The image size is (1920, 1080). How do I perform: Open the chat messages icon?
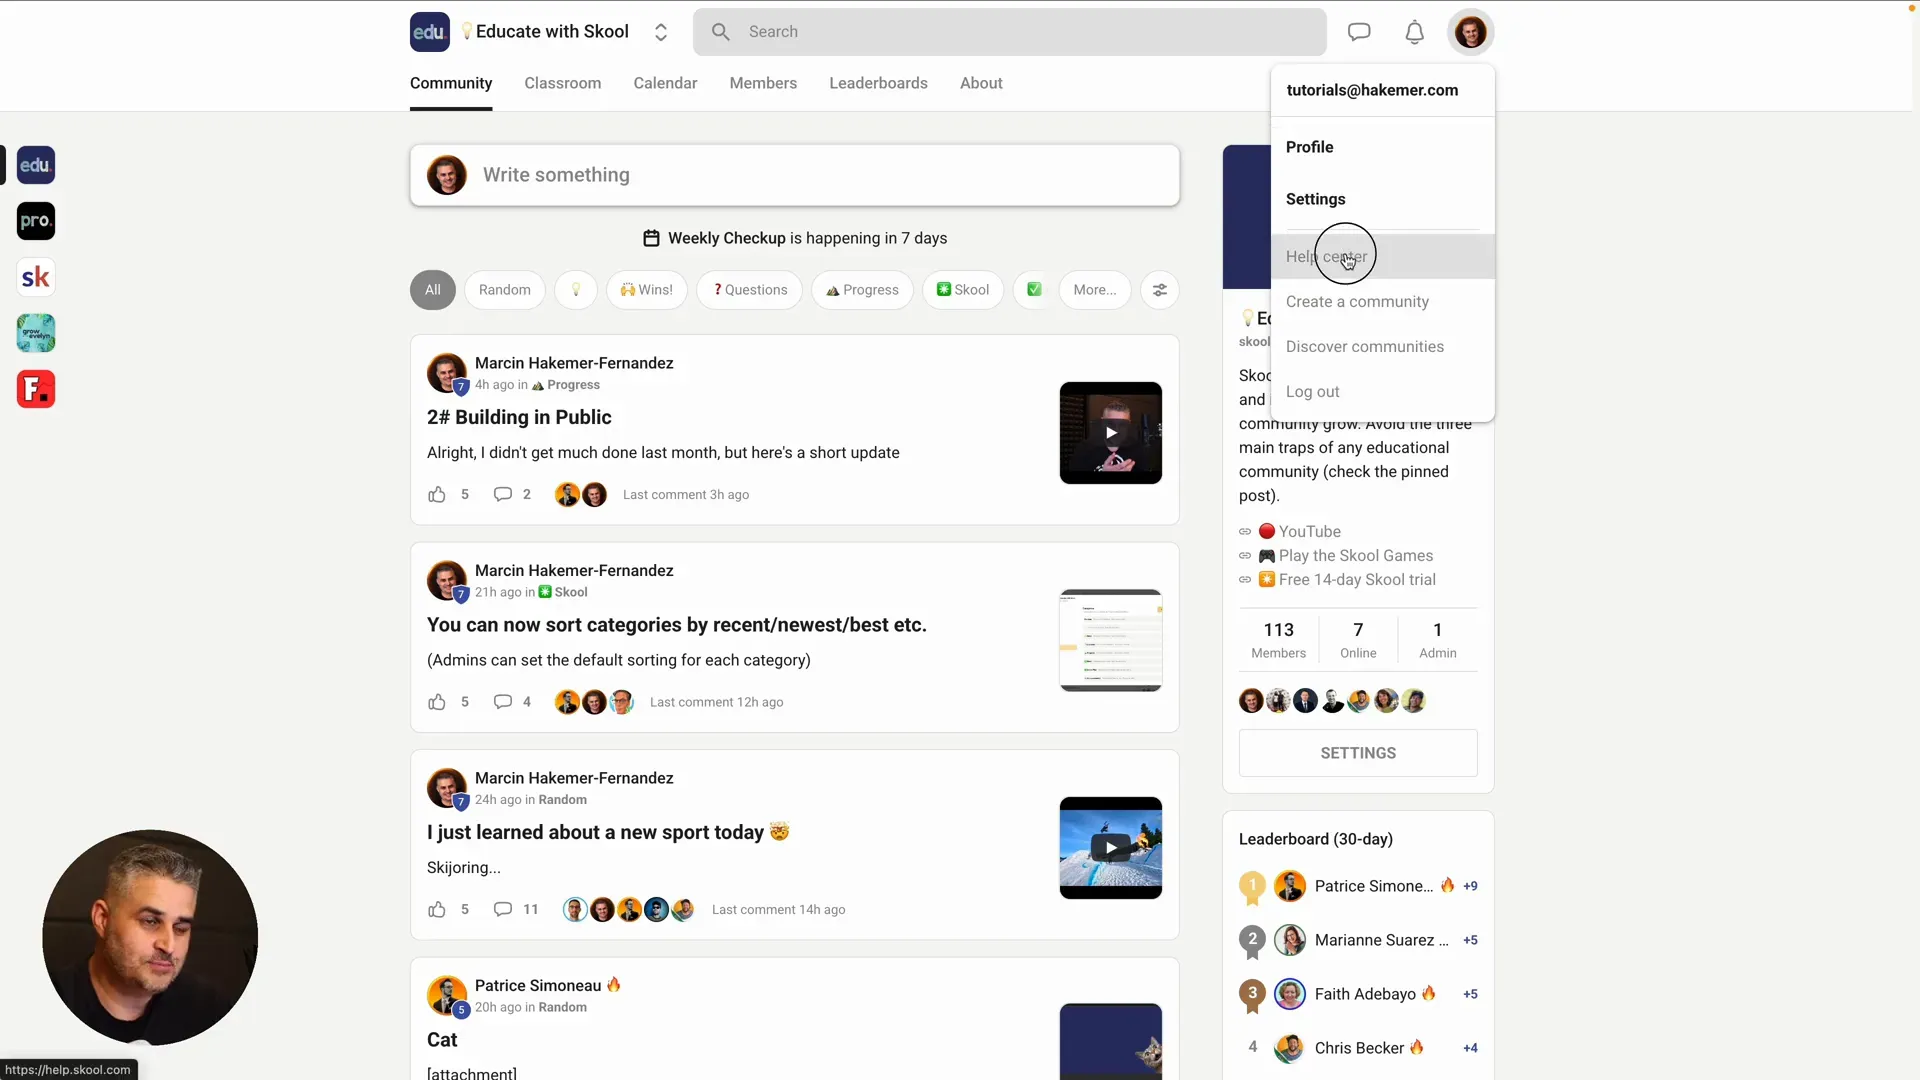[1359, 32]
